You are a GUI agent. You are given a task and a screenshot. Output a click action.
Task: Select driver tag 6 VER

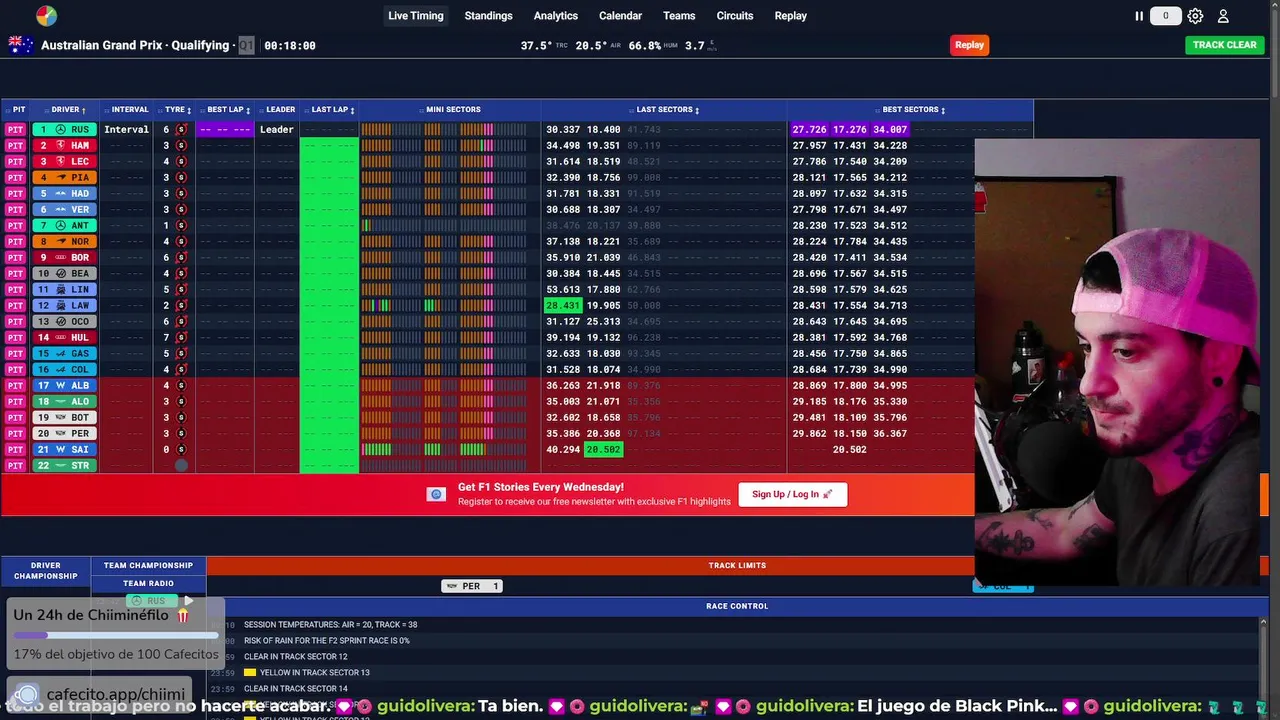[x=65, y=210]
